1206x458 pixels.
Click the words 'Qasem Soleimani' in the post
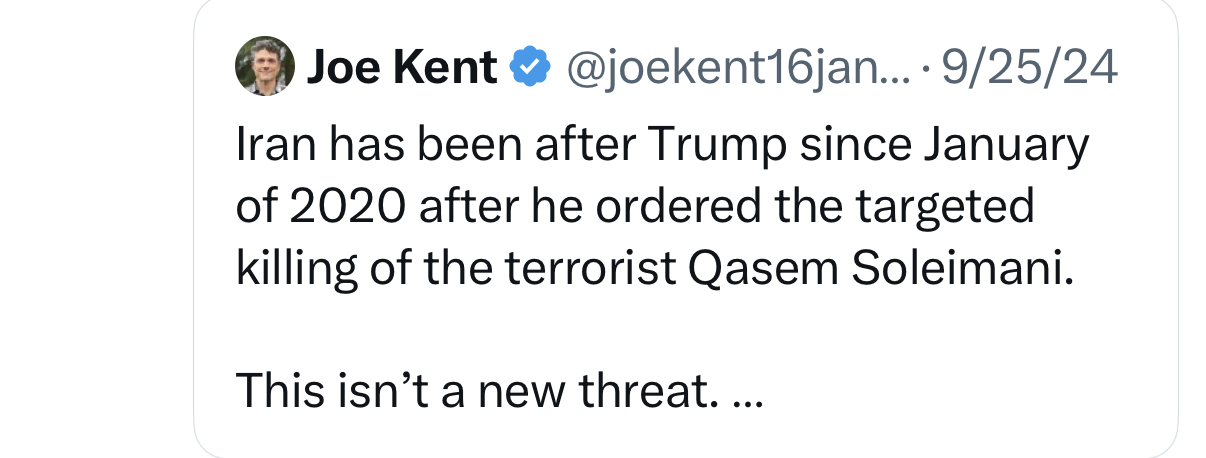(x=887, y=269)
